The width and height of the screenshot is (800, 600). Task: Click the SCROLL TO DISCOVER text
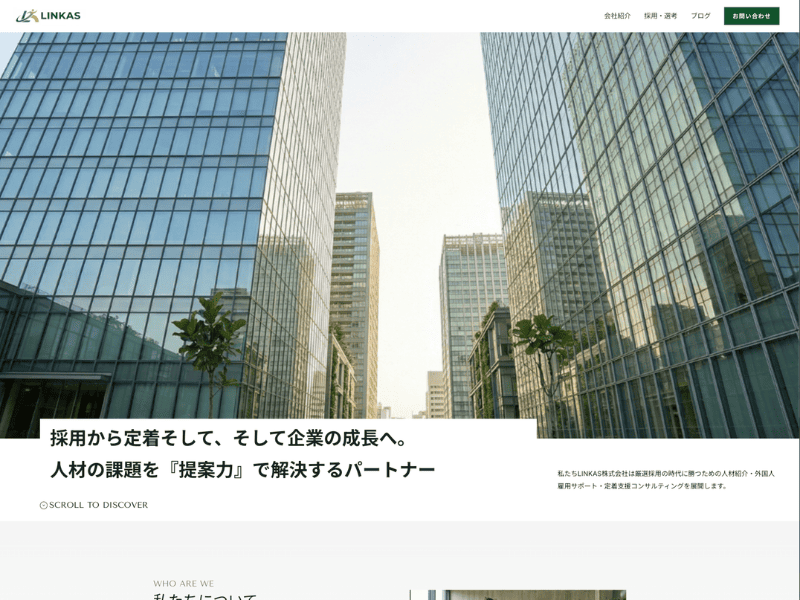click(98, 505)
